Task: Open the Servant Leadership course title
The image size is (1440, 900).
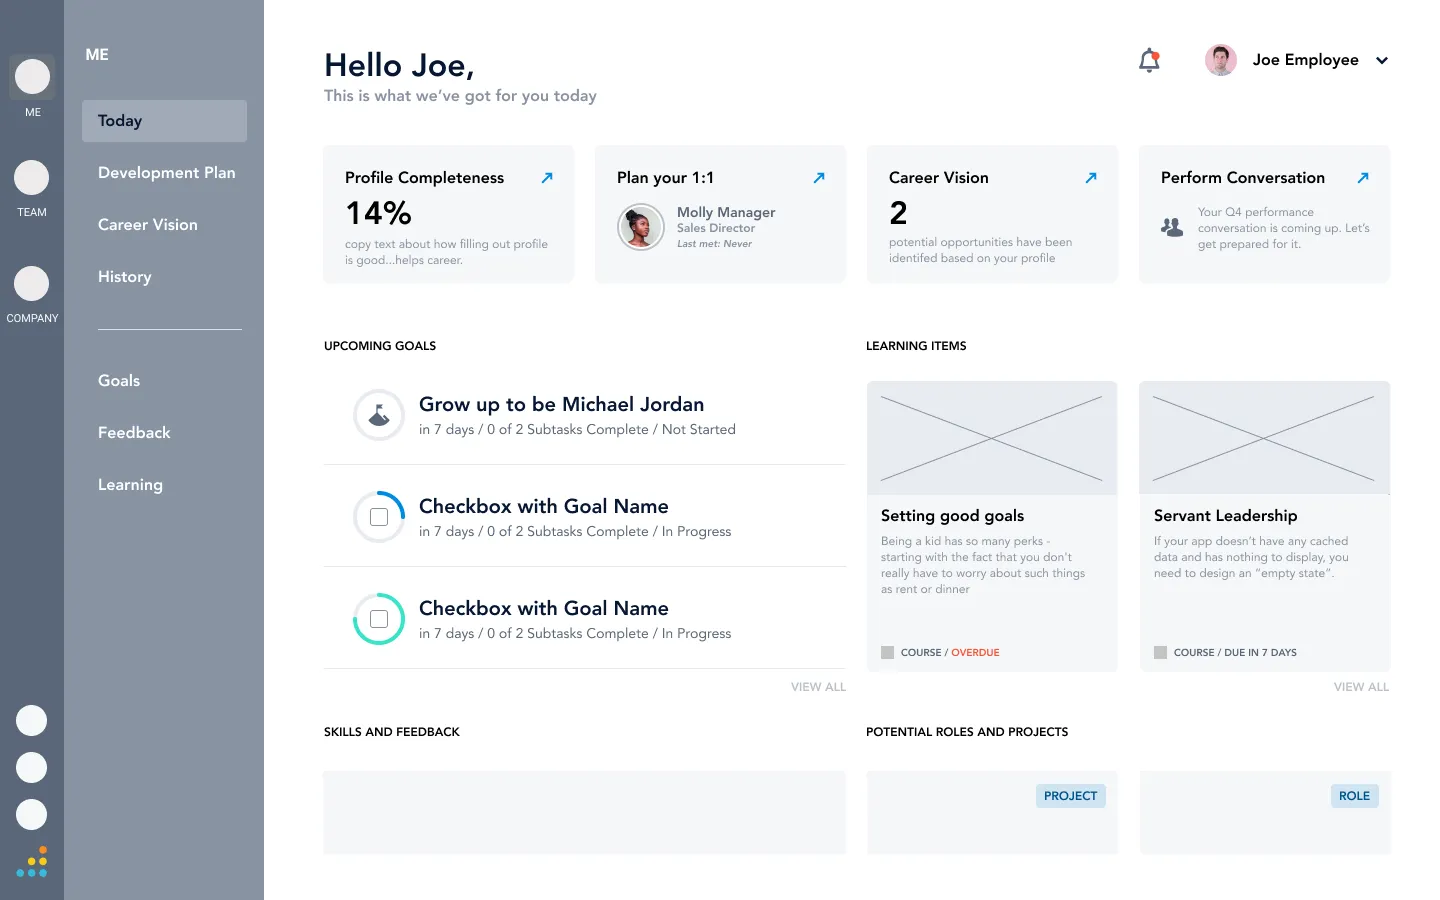Action: [x=1225, y=516]
